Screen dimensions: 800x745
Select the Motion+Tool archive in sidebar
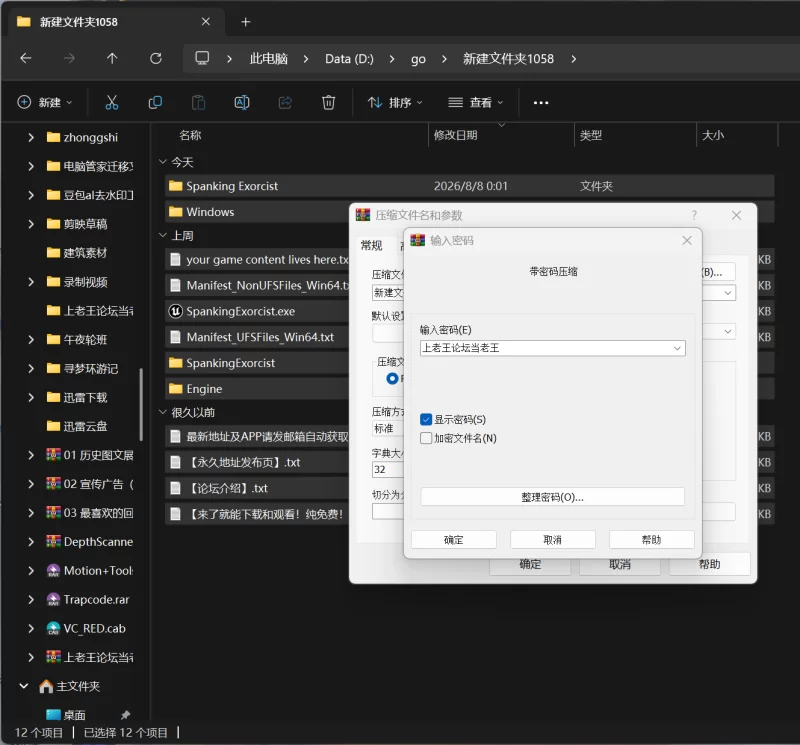pyautogui.click(x=98, y=570)
